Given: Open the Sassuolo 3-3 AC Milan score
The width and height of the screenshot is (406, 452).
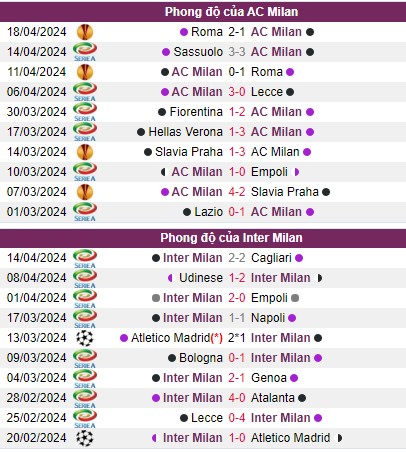Looking at the screenshot, I should click(237, 52).
